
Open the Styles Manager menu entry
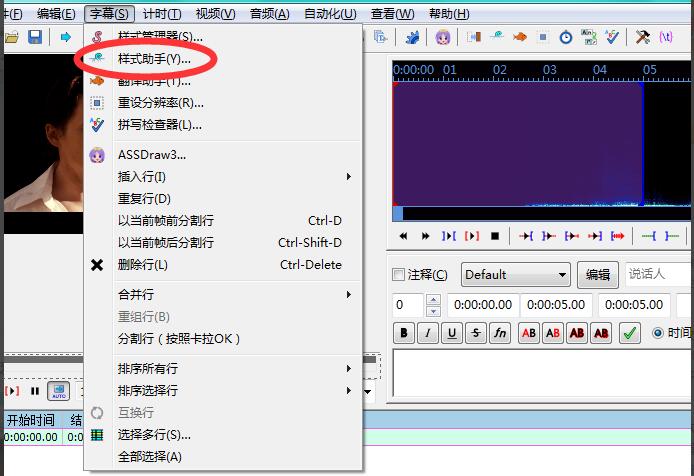(224, 36)
